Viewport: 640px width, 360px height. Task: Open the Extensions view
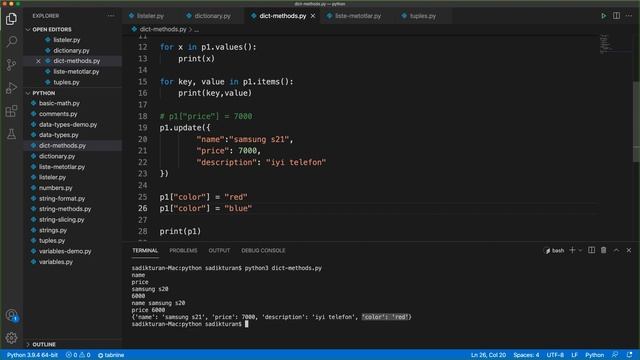11,111
